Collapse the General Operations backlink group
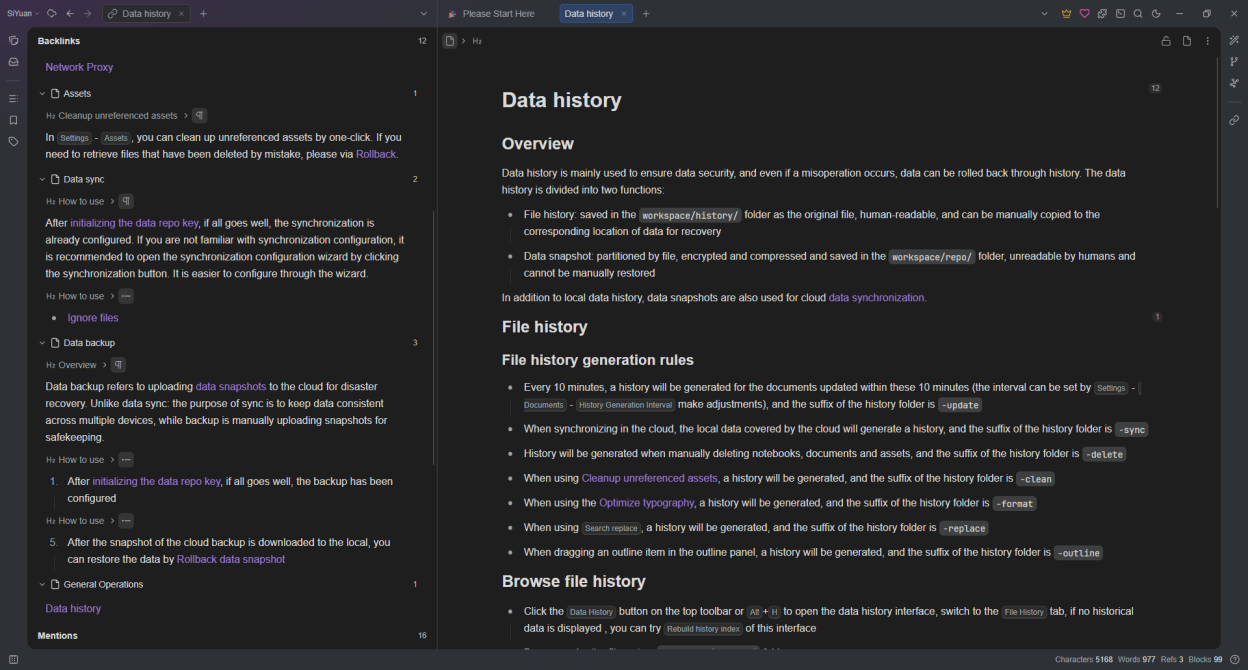This screenshot has width=1248, height=670. (42, 585)
